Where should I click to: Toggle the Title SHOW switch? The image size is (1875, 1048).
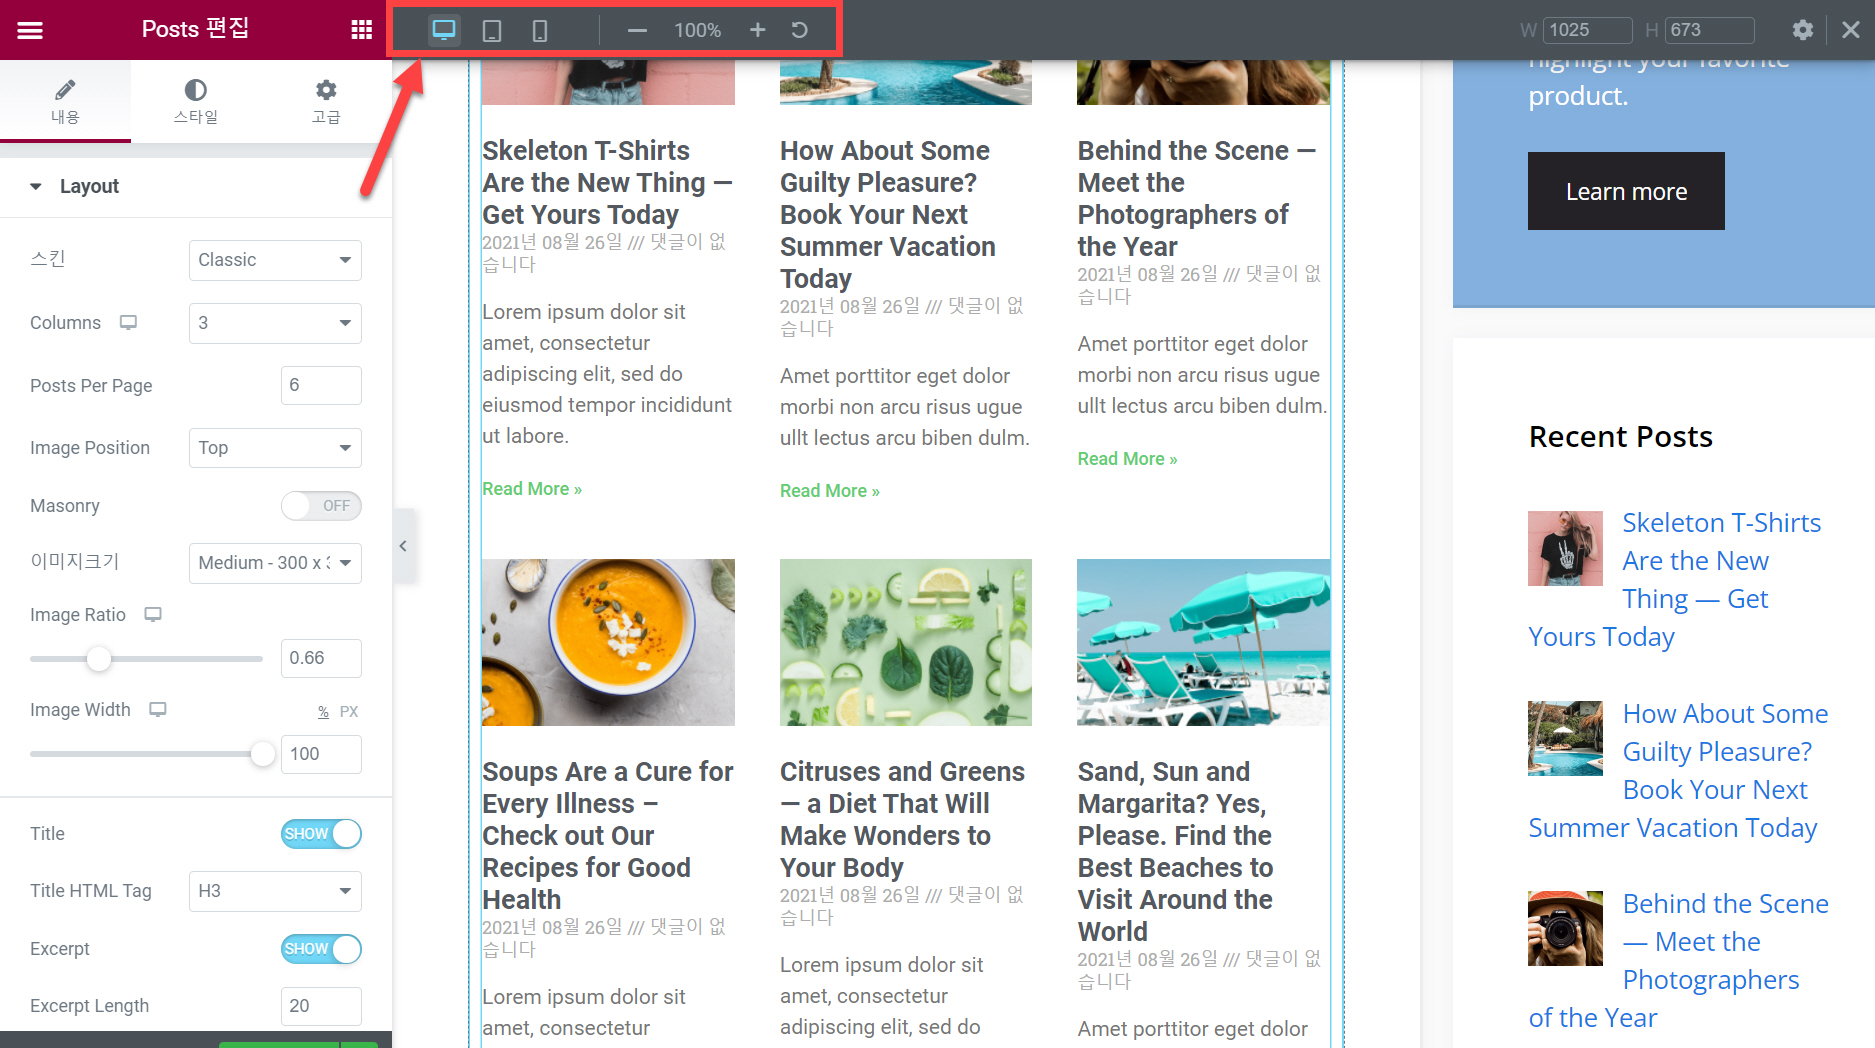point(321,834)
